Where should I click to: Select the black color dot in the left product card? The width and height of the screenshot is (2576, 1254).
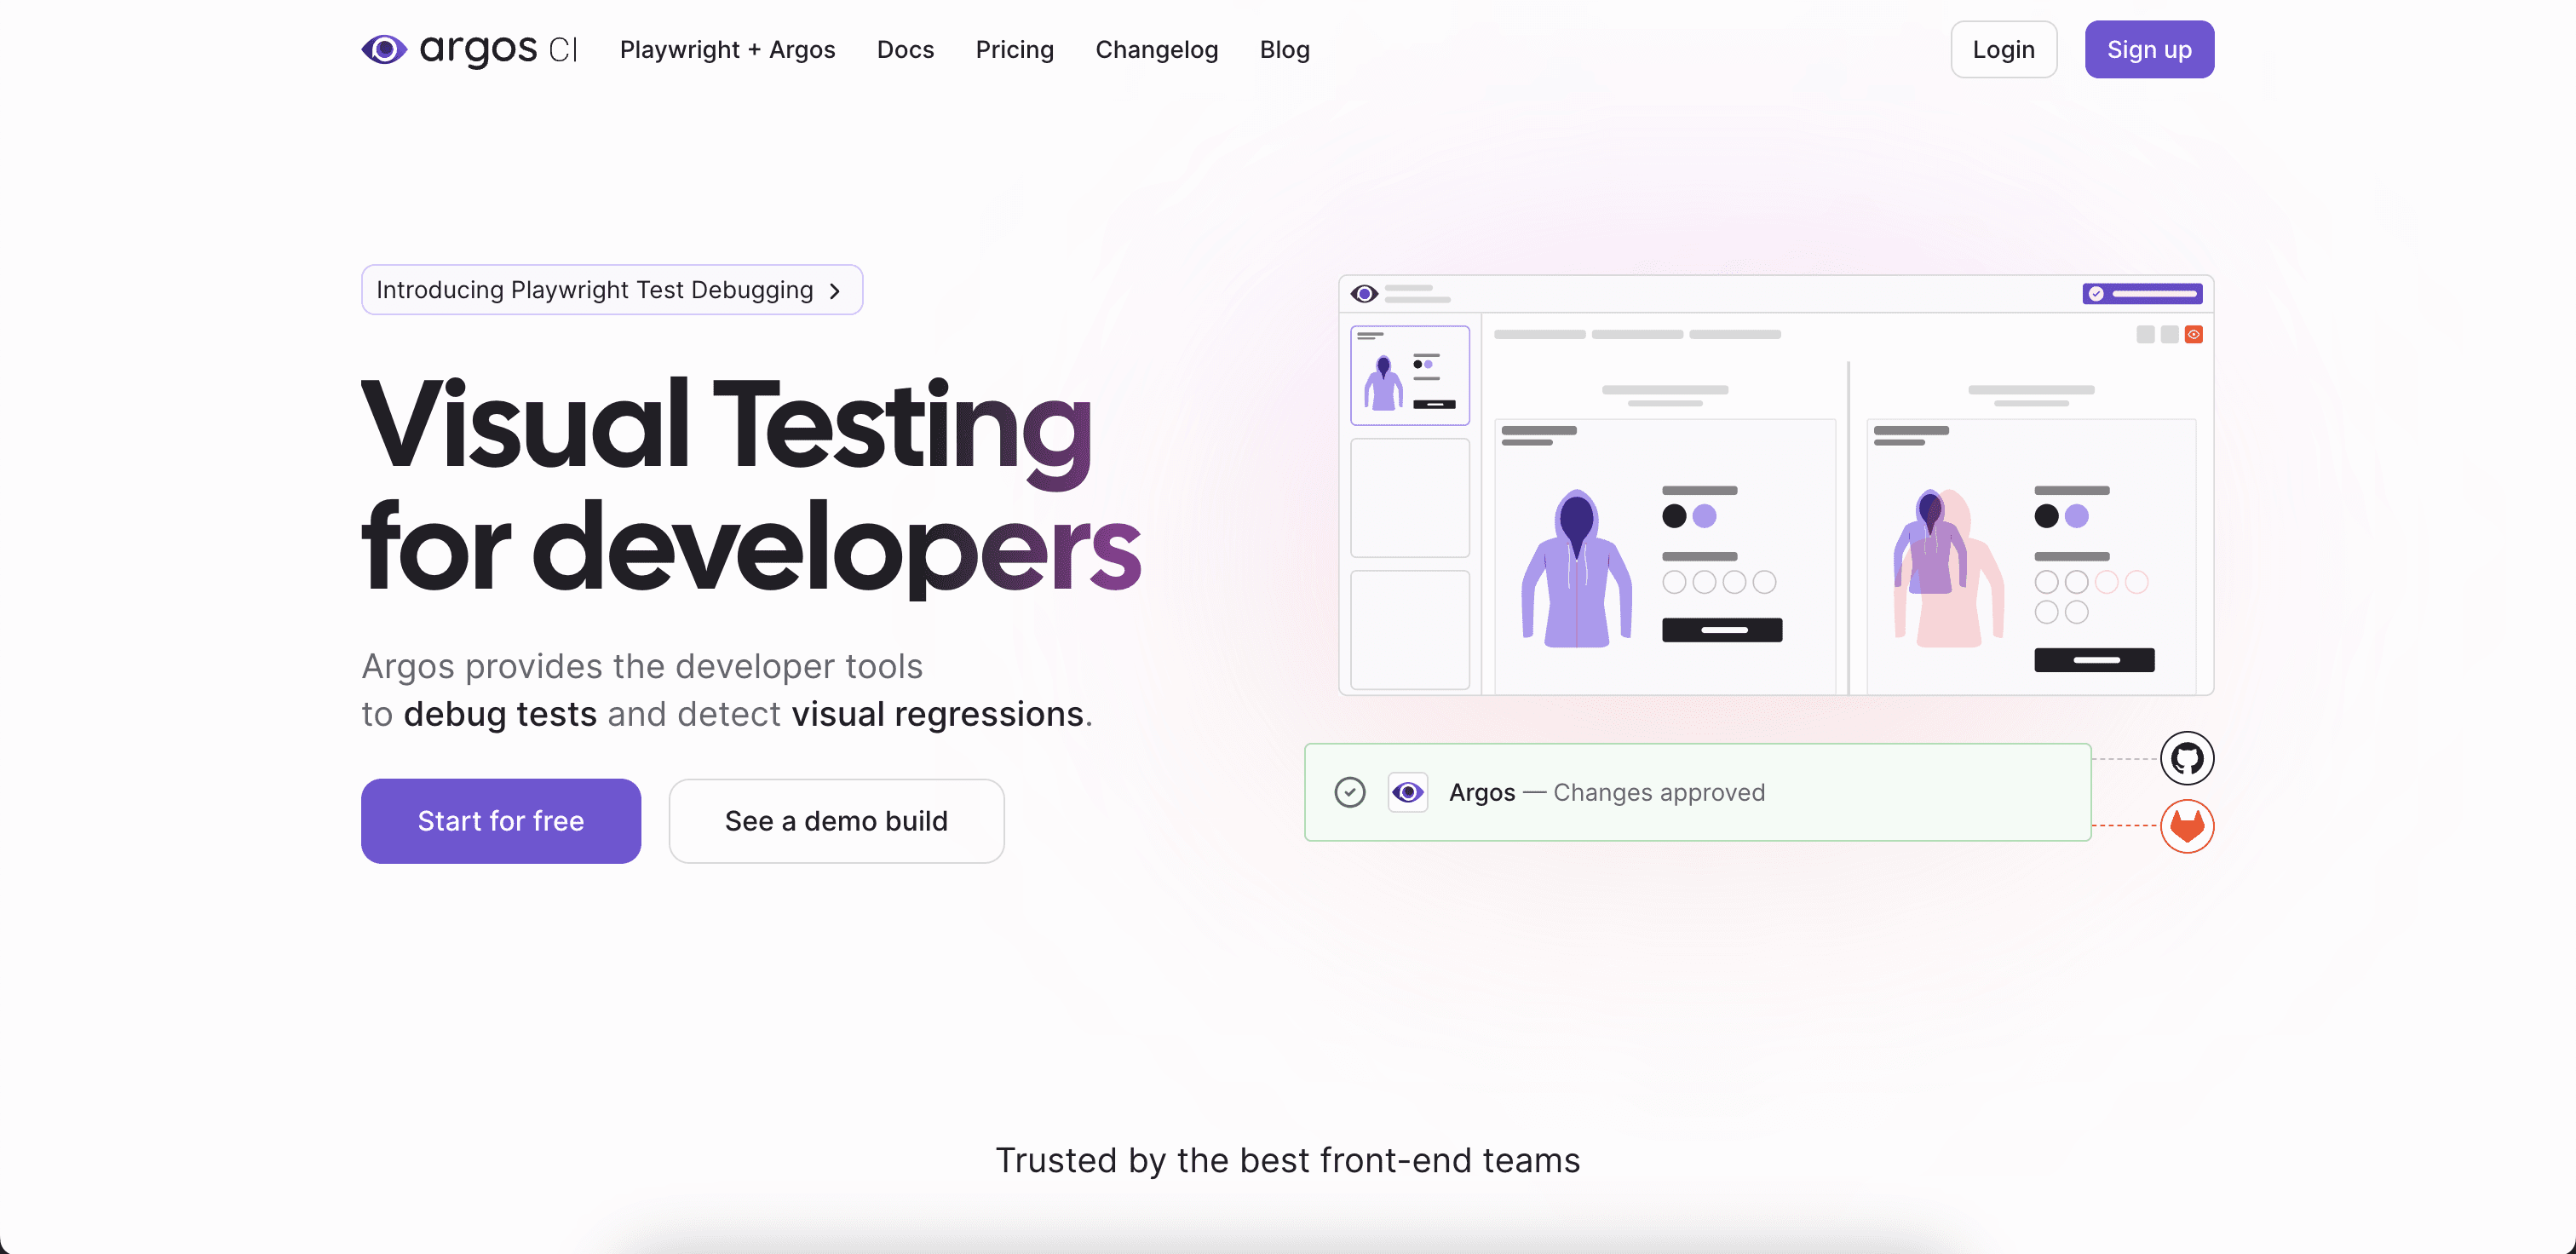tap(1674, 516)
